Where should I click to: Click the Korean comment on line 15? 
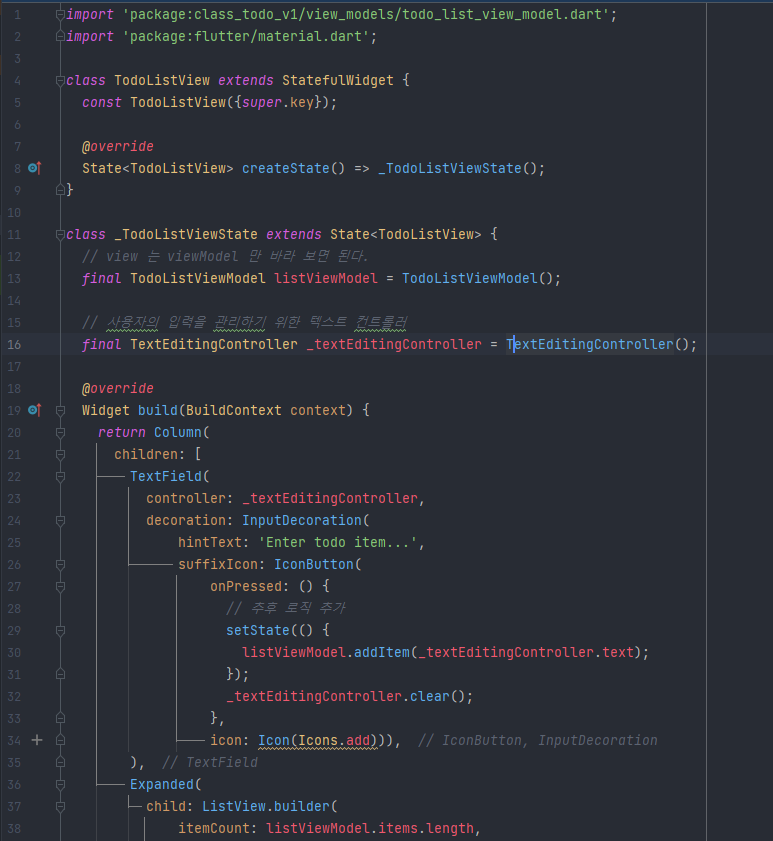[245, 322]
